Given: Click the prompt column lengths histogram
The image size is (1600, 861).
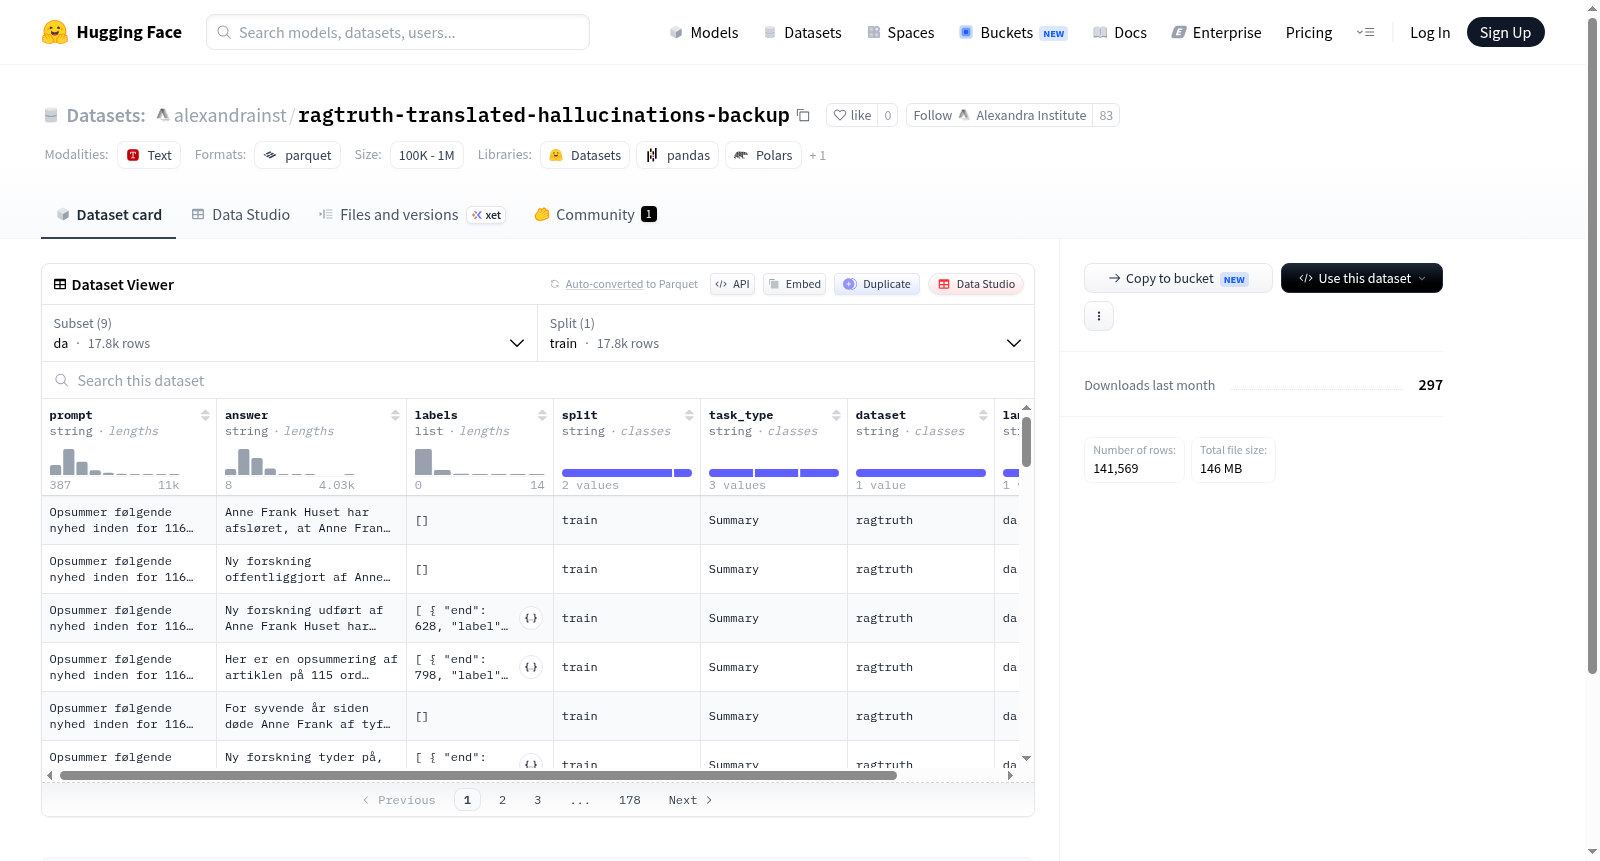Looking at the screenshot, I should coord(115,462).
